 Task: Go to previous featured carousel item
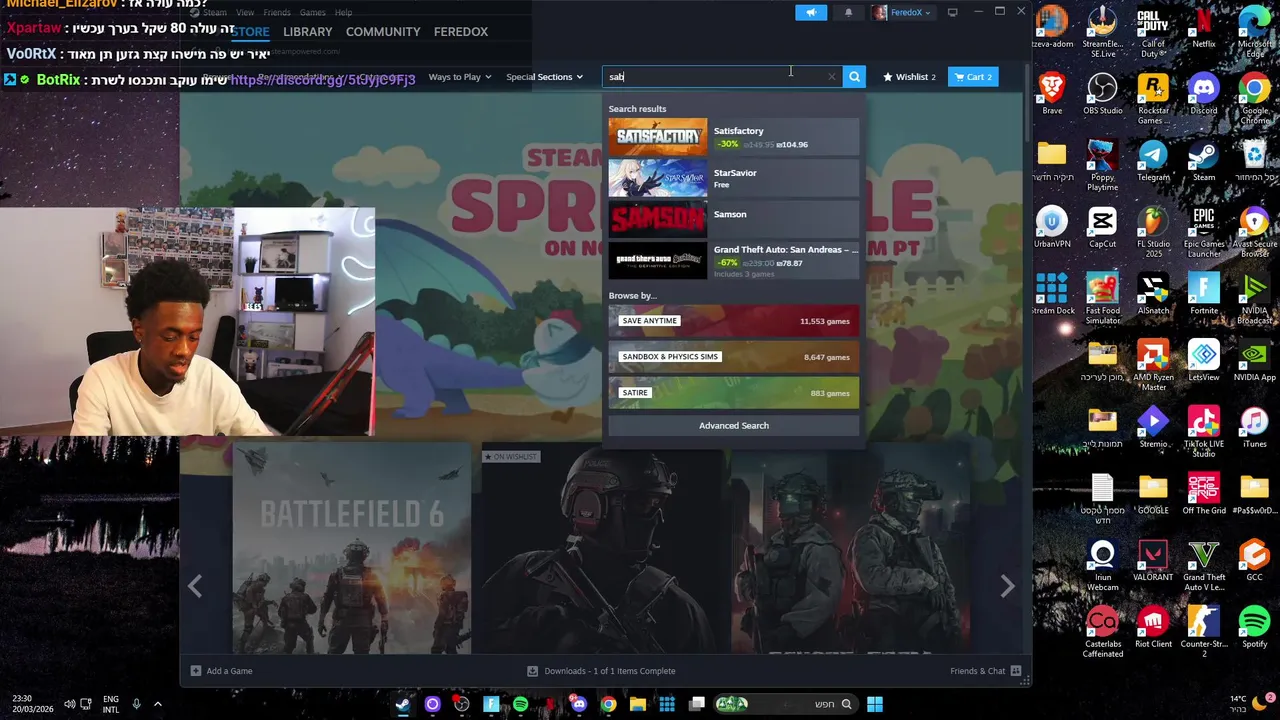195,586
